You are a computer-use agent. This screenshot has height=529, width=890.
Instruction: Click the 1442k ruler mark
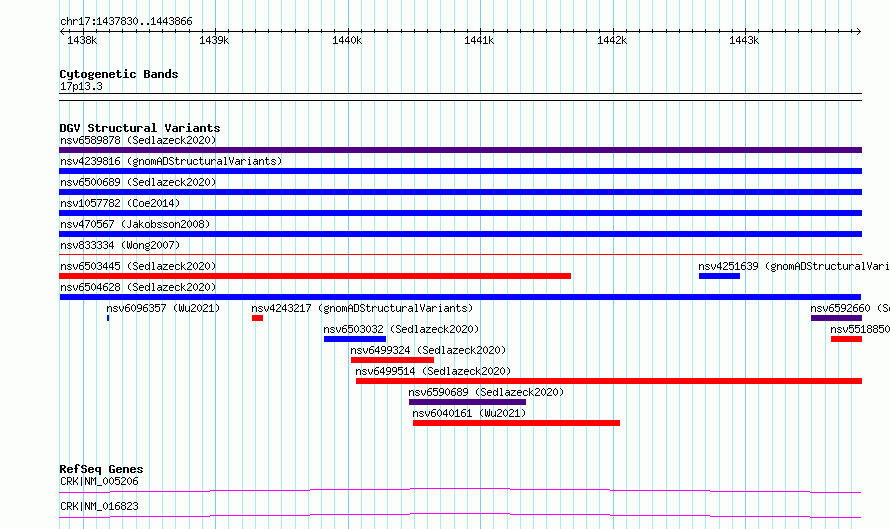(612, 40)
